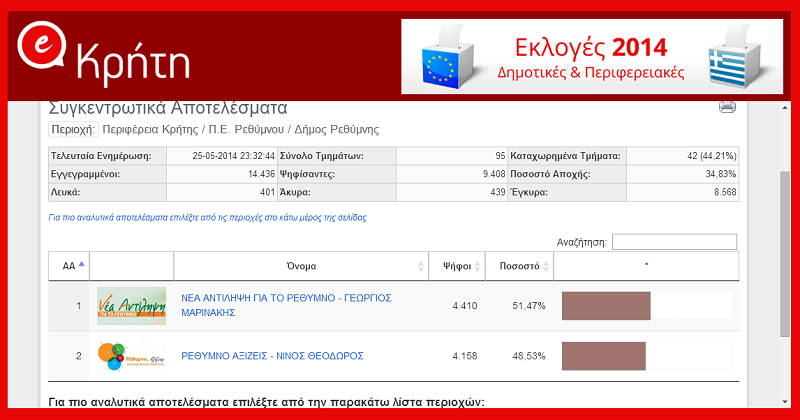
Task: Click the Ρέθυμνο Αξιζείς party logo
Action: [x=132, y=356]
